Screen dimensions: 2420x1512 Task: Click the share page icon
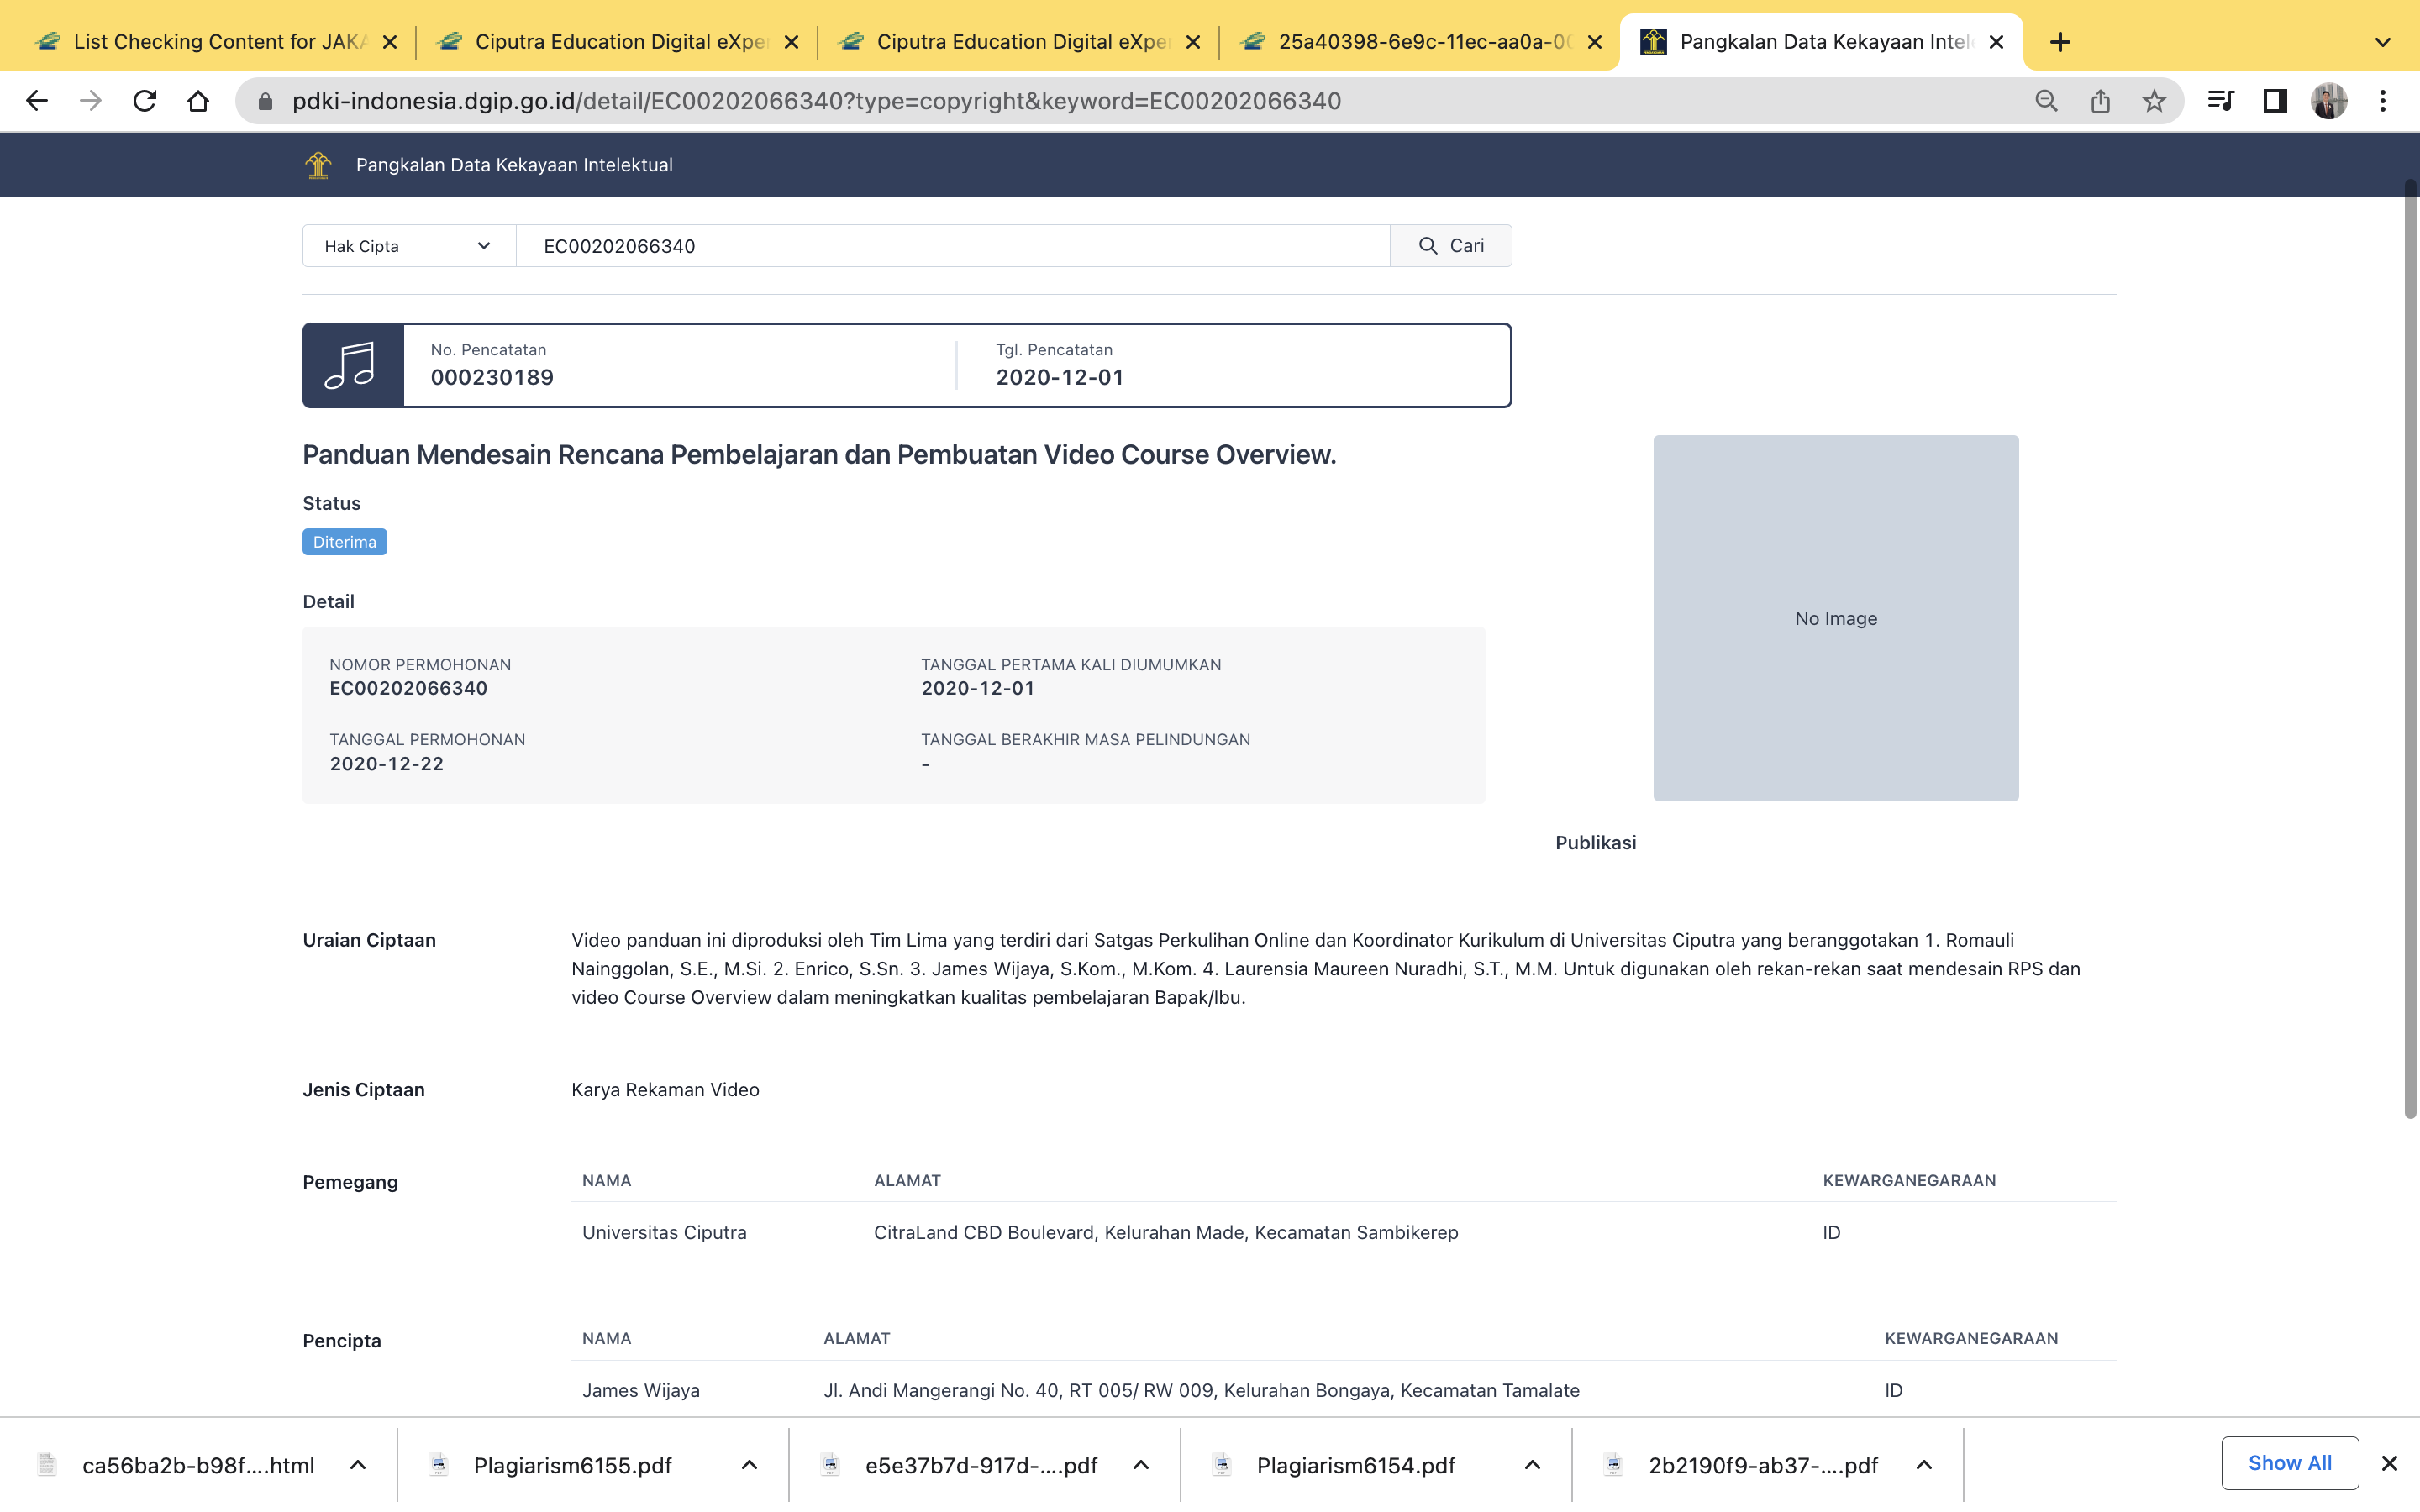click(2100, 101)
